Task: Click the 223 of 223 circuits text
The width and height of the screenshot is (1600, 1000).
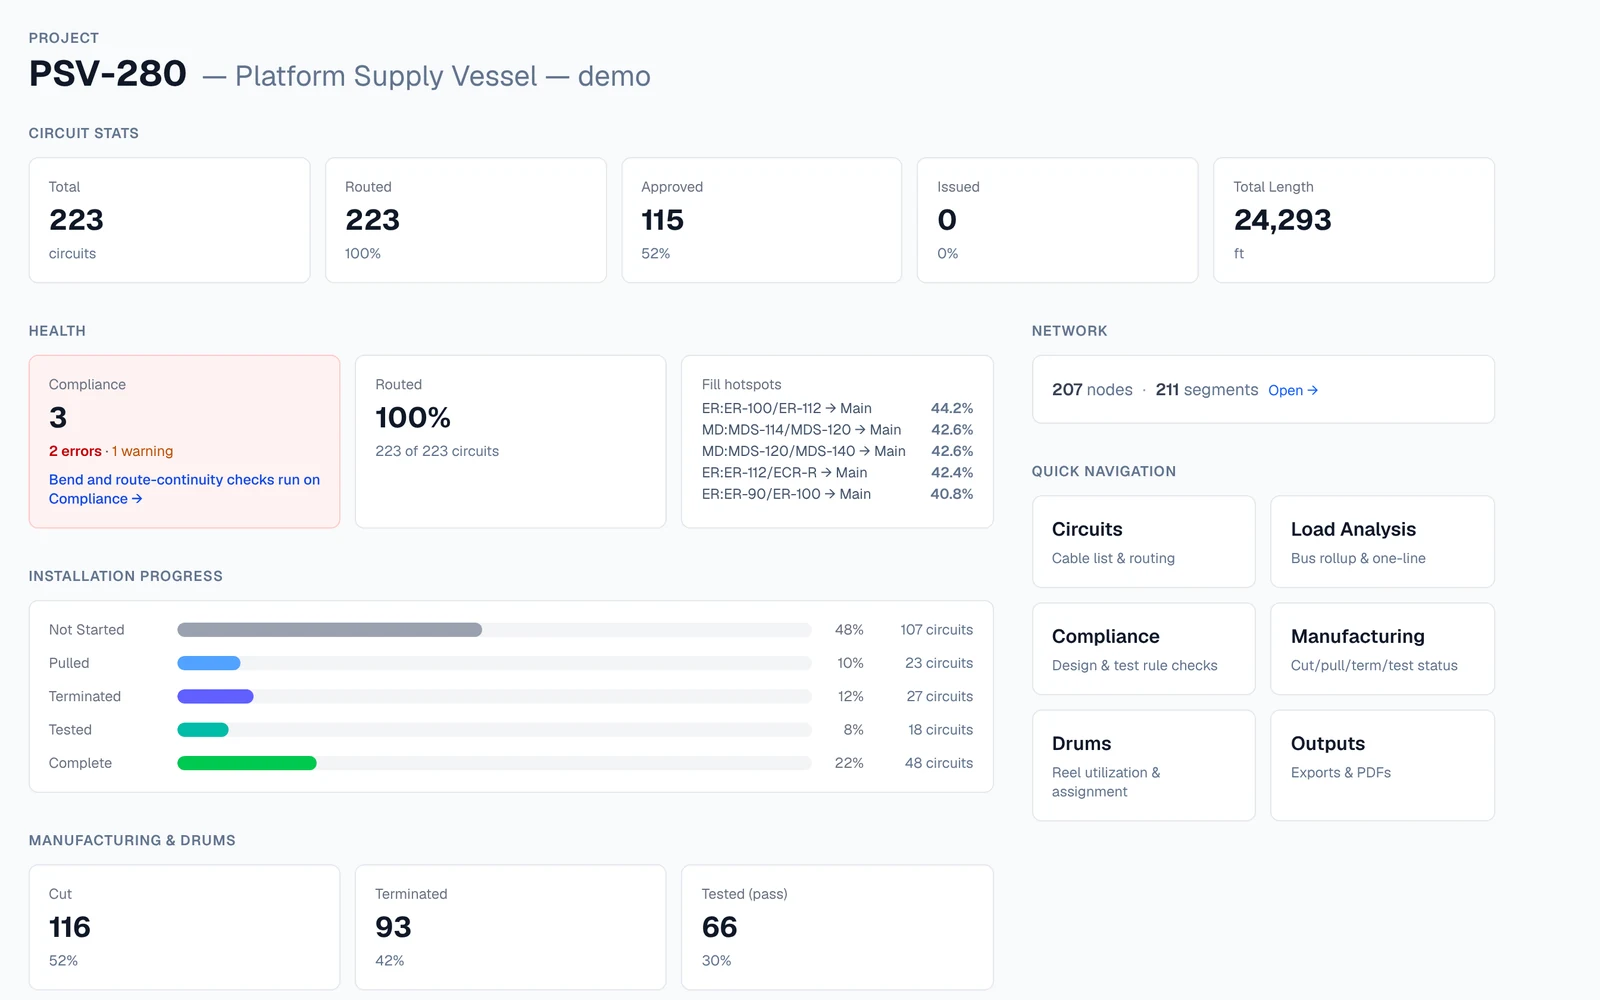Action: pyautogui.click(x=437, y=451)
